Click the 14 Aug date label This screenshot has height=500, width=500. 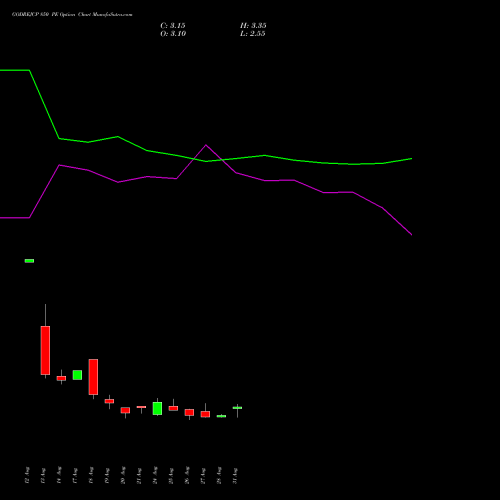coord(59,475)
